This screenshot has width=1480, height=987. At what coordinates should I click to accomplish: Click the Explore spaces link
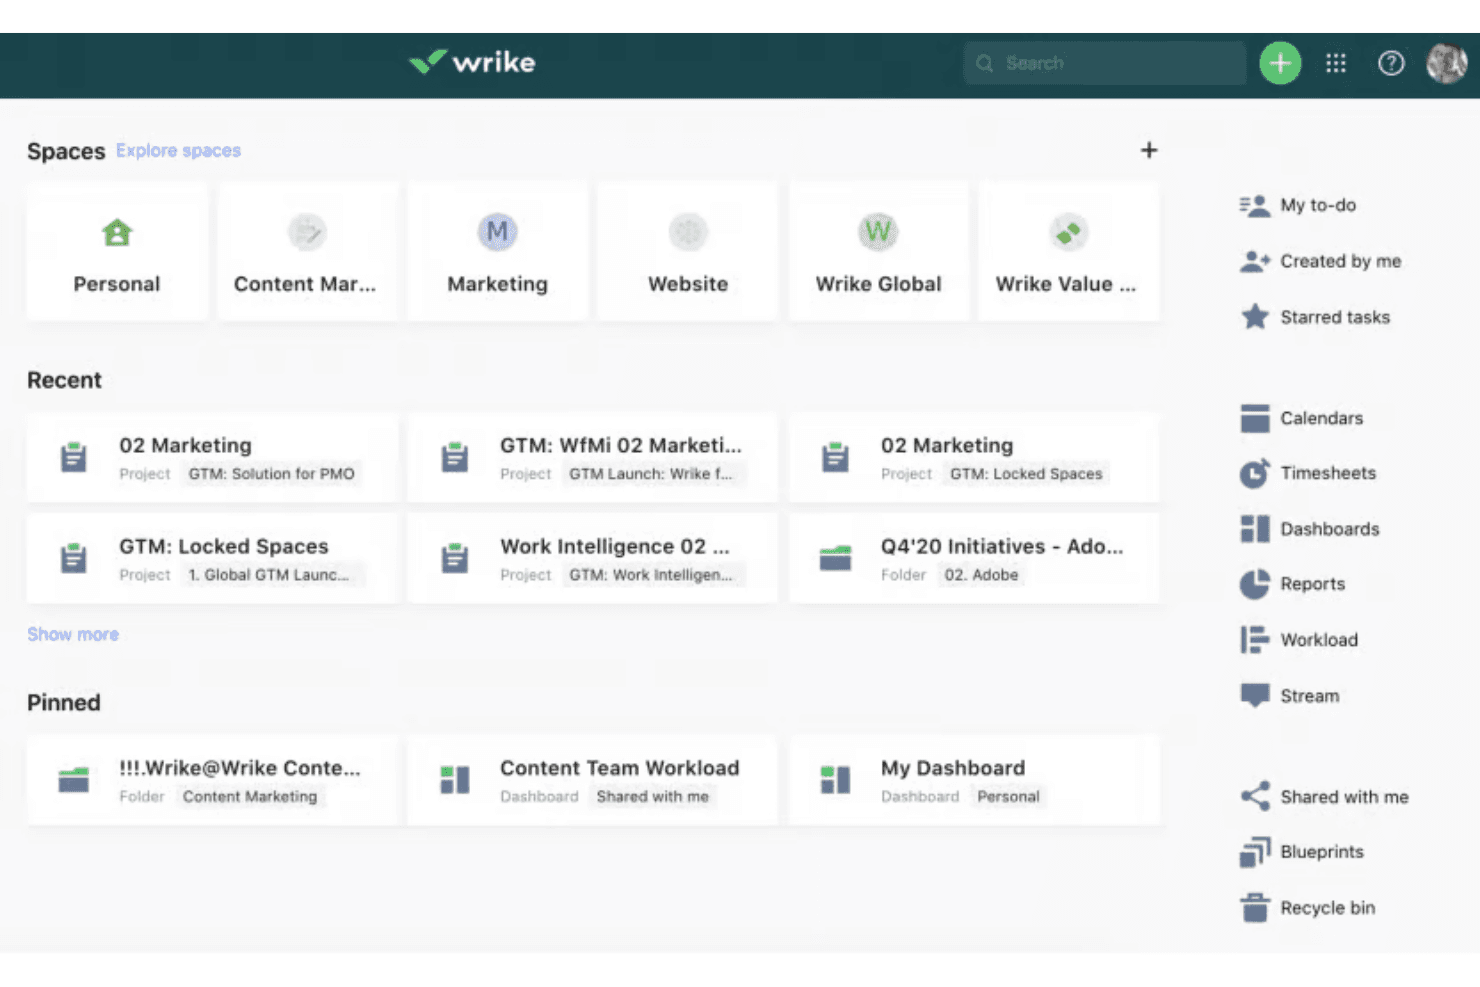coord(178,150)
